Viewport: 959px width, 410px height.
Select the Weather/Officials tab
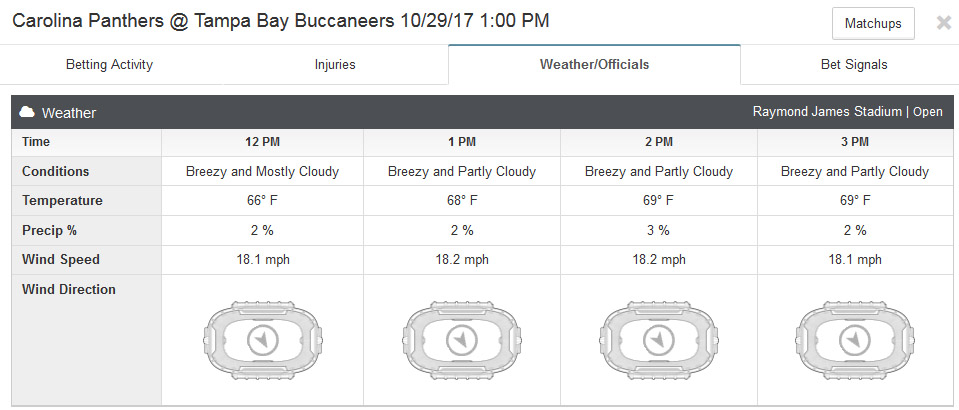point(594,64)
